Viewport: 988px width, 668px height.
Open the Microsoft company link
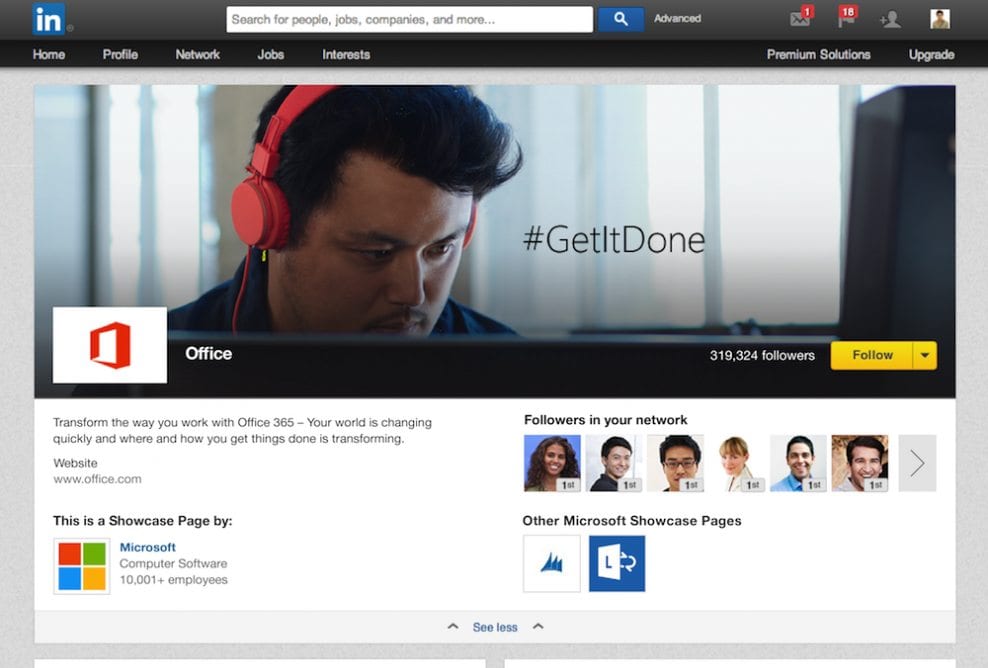click(147, 547)
